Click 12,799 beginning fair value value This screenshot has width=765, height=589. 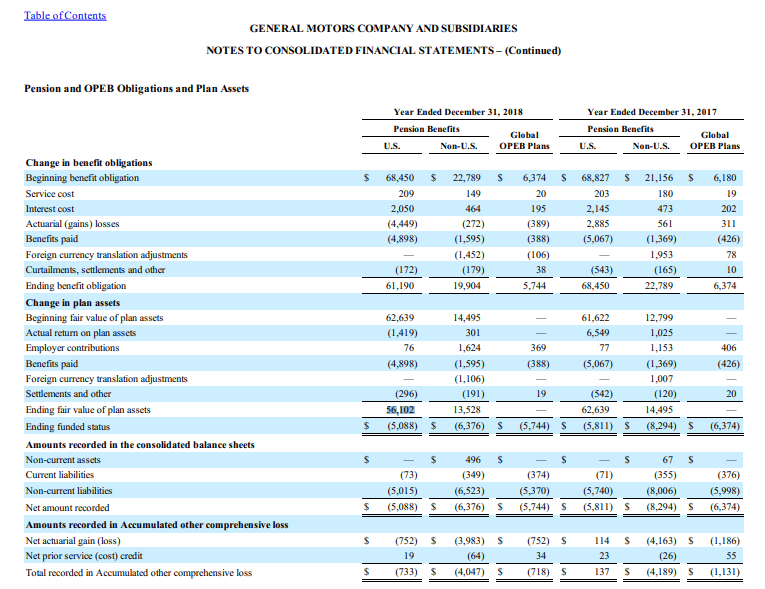(x=659, y=318)
